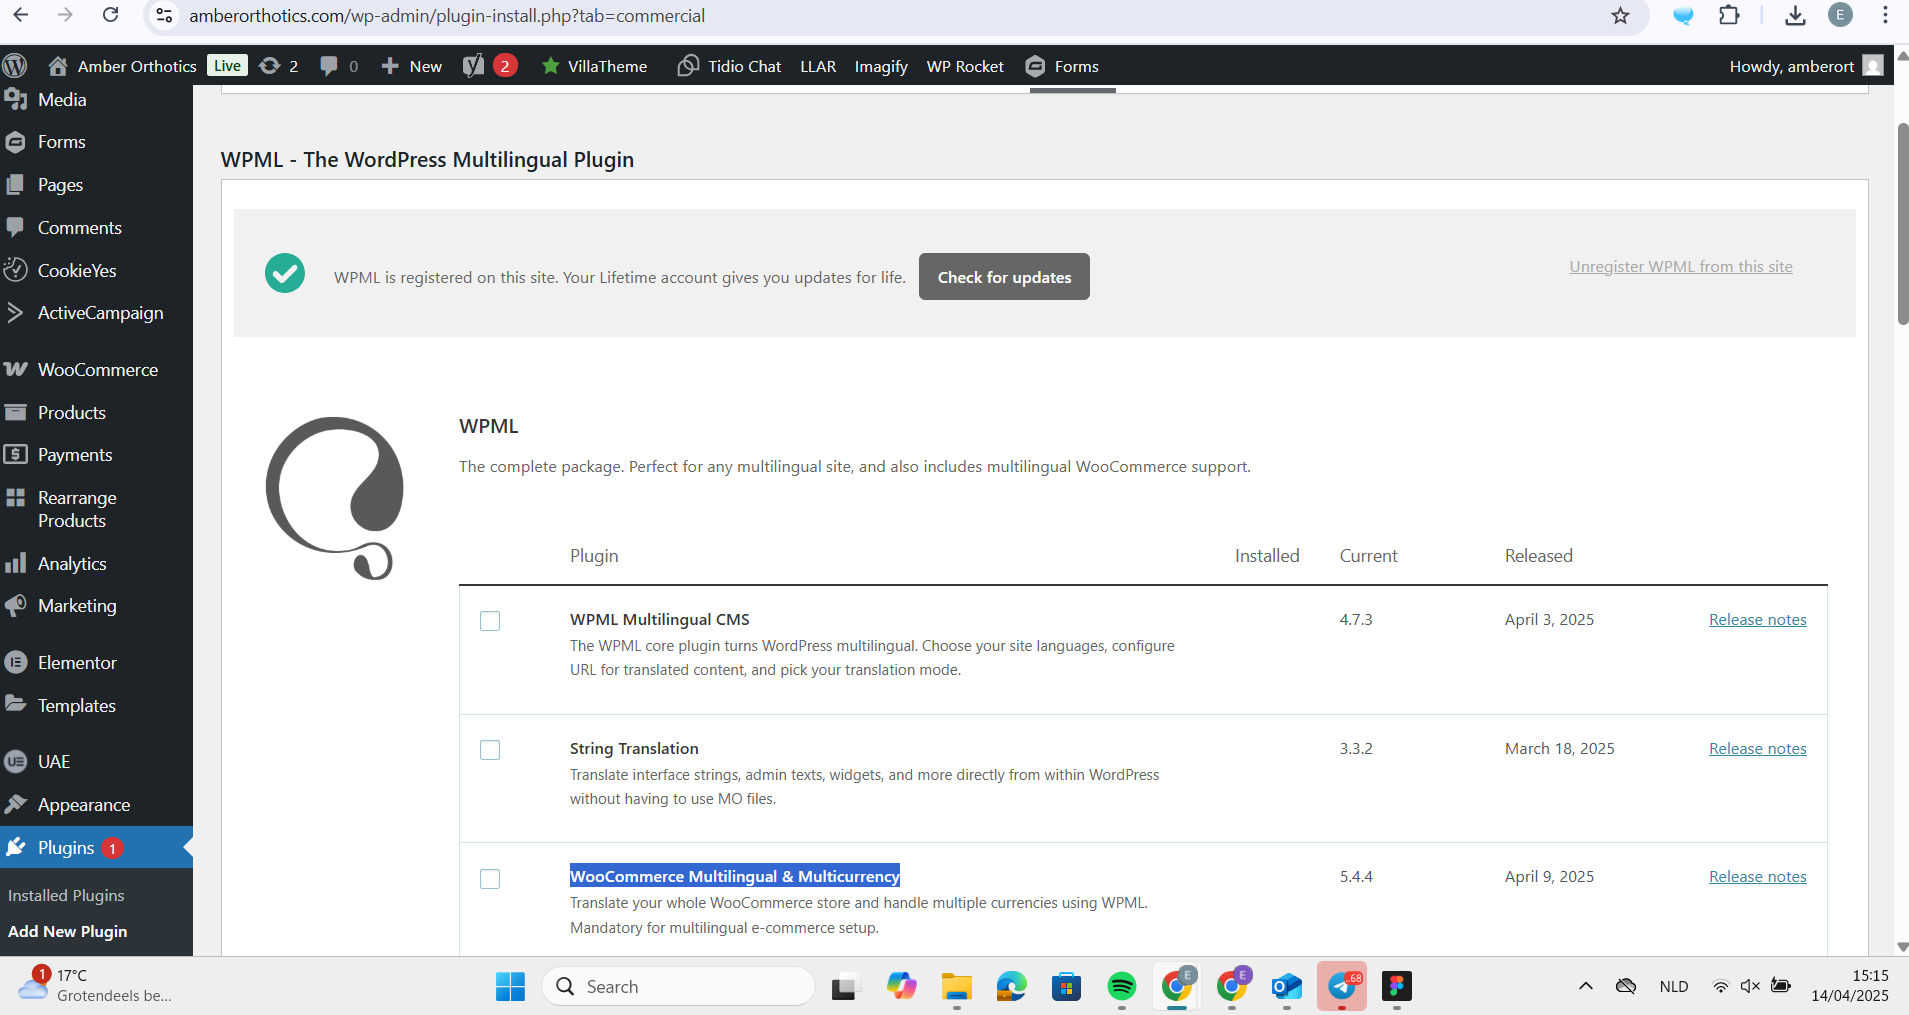This screenshot has width=1909, height=1015.
Task: Tick the WPML Multilingual CMS checkbox
Action: [x=490, y=621]
